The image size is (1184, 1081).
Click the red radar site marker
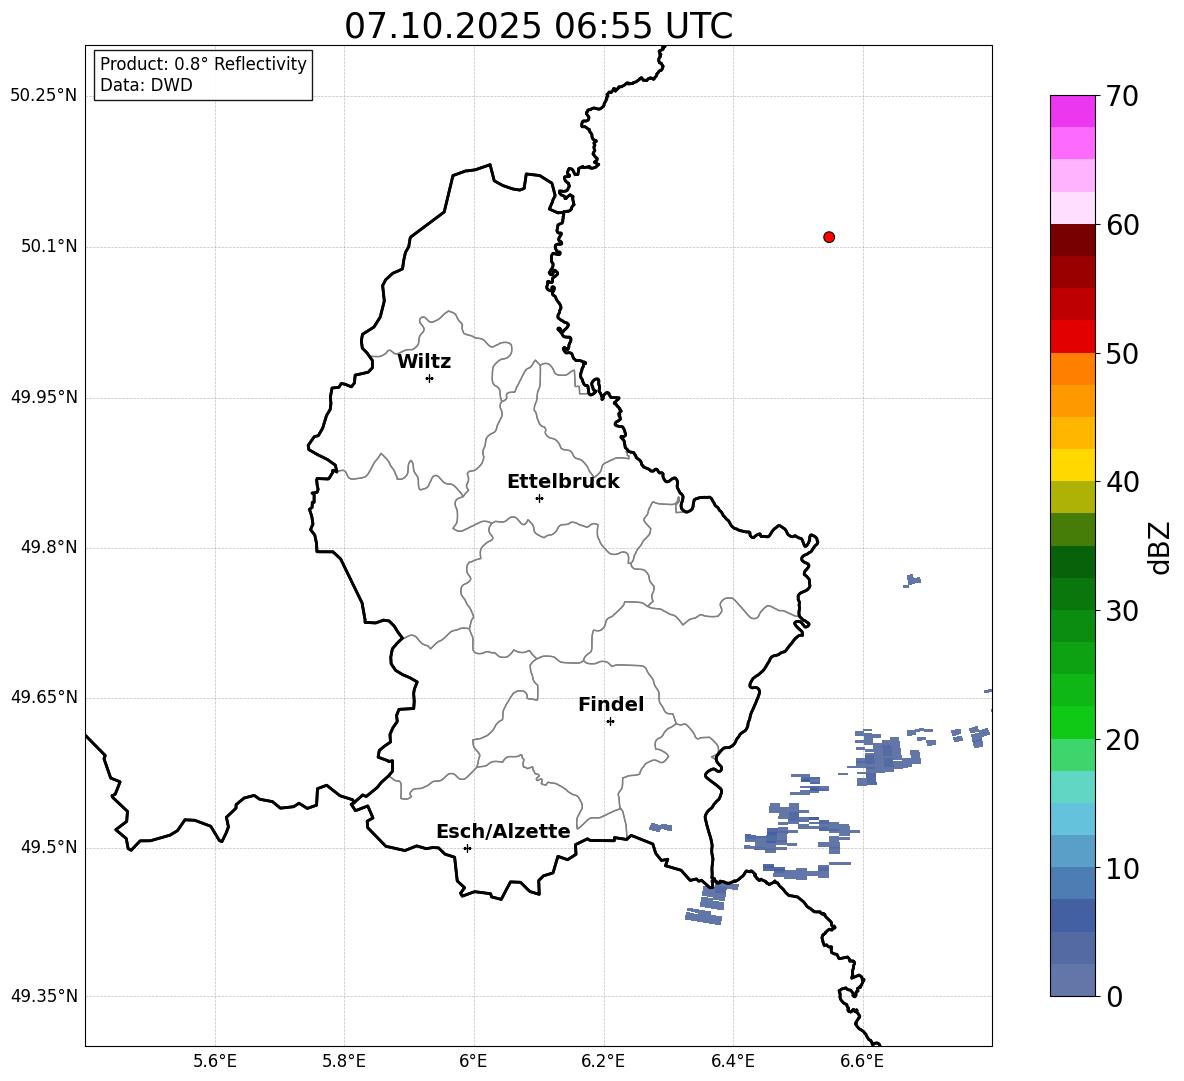(x=829, y=237)
